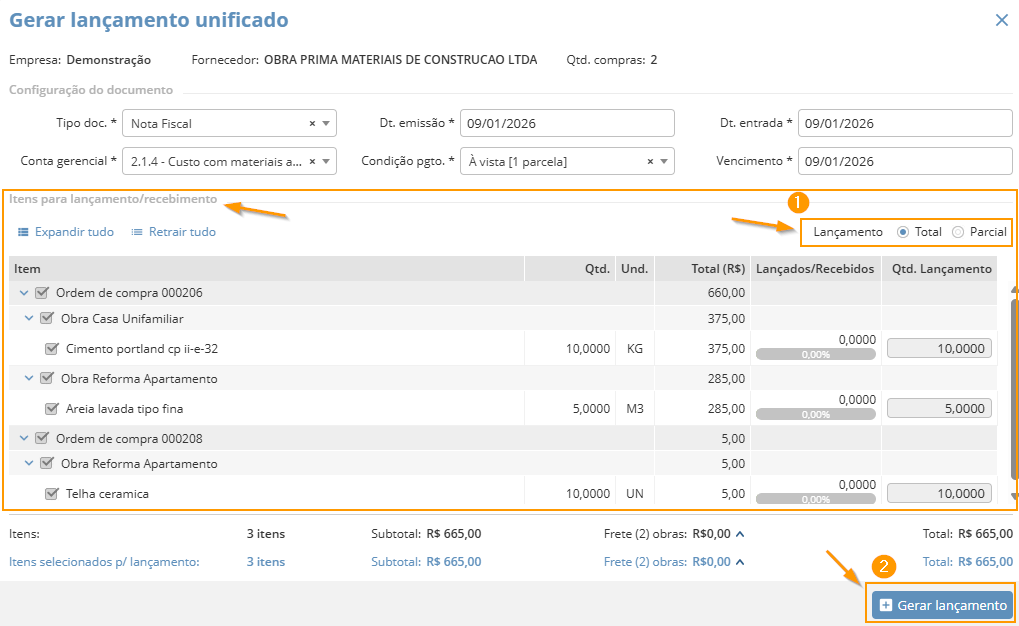
Task: Click the Areia lavada progress bar
Action: click(x=815, y=414)
